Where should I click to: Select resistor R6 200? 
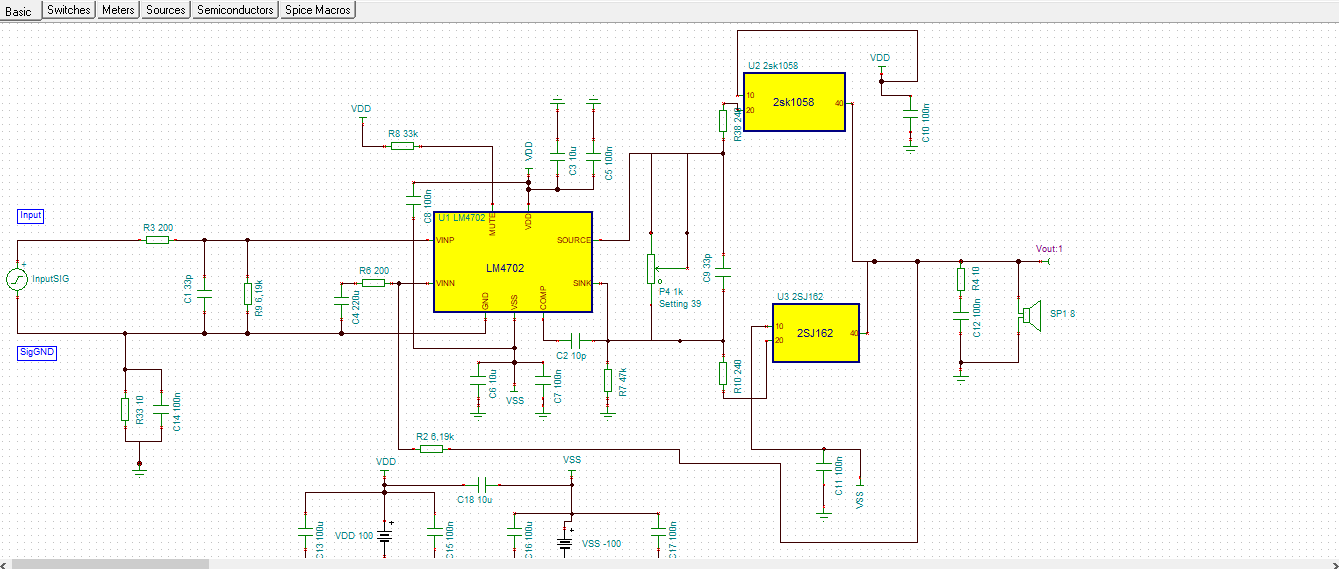[x=373, y=283]
